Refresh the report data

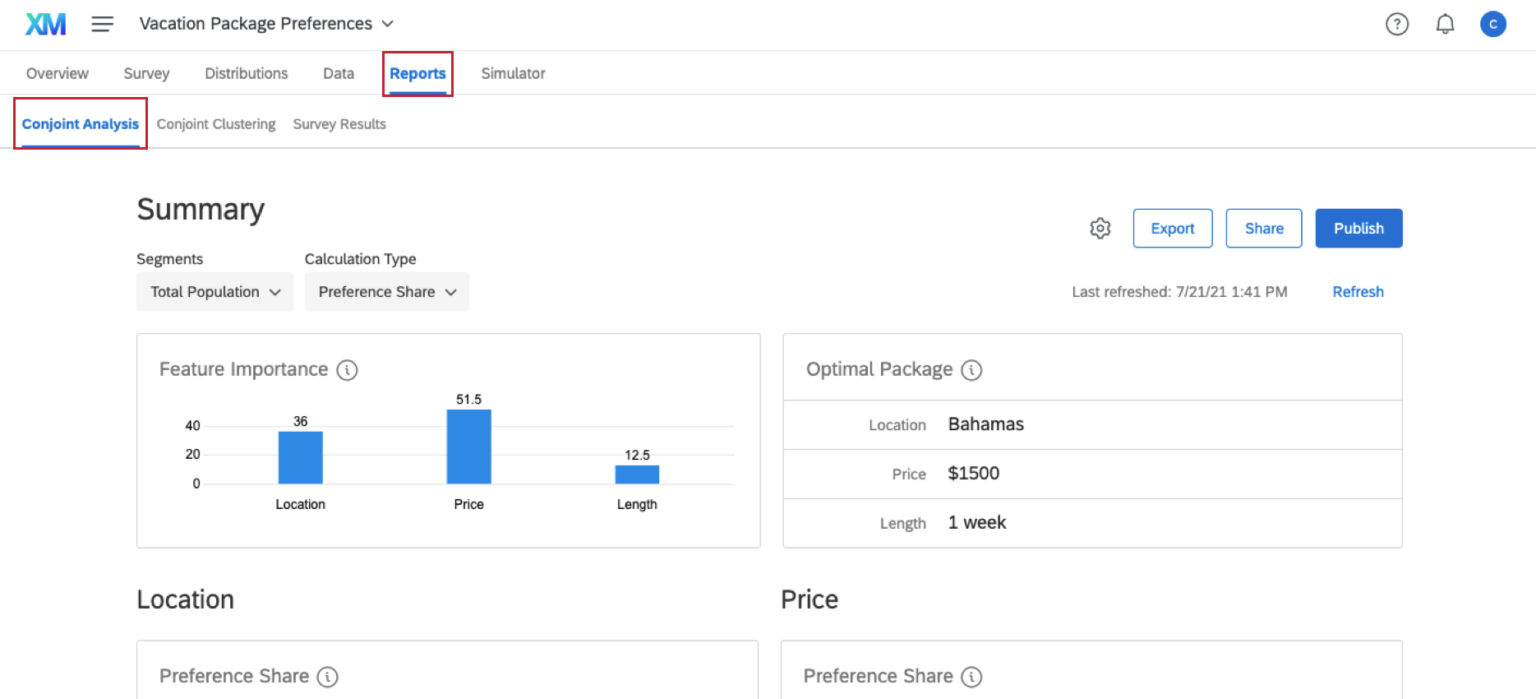tap(1357, 291)
